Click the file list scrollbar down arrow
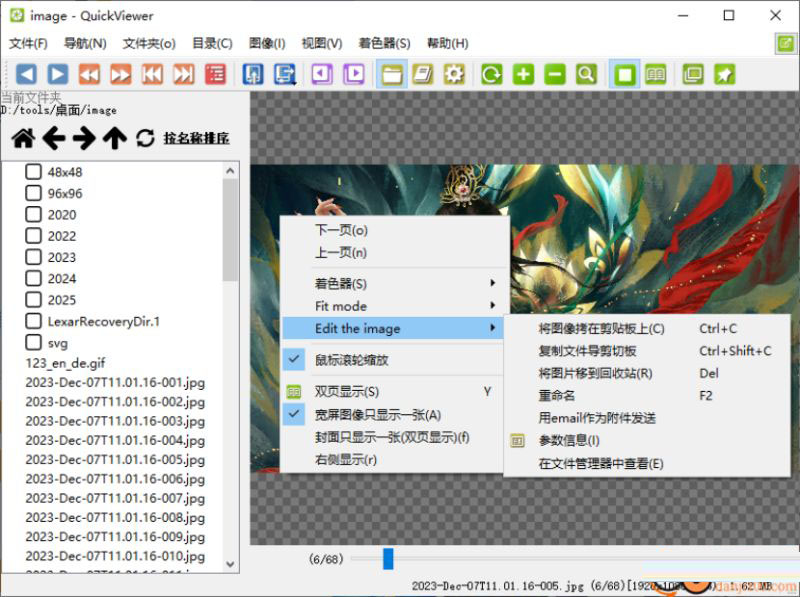 coord(230,564)
